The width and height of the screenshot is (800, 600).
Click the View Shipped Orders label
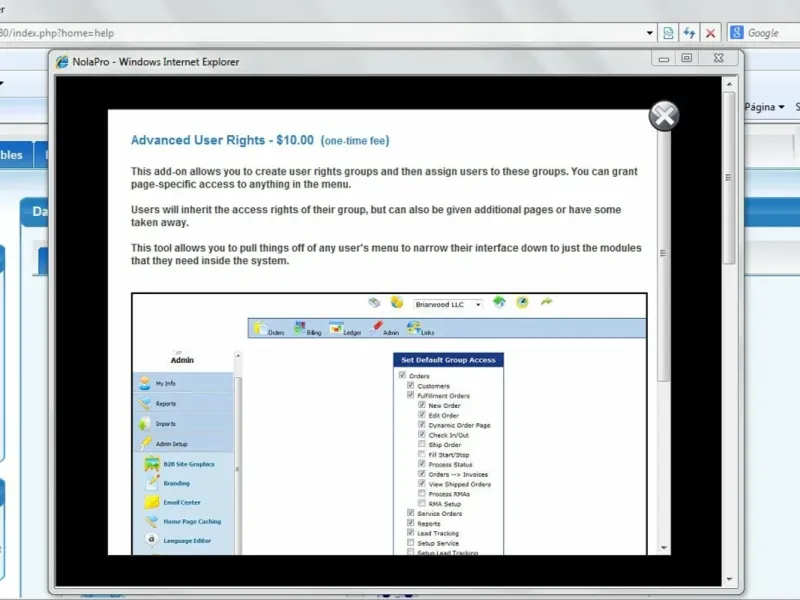point(460,484)
